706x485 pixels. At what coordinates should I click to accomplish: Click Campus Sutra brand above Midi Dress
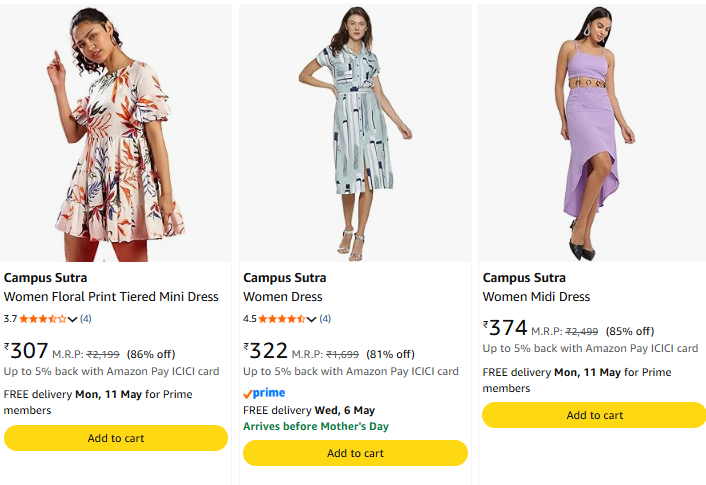pos(524,278)
